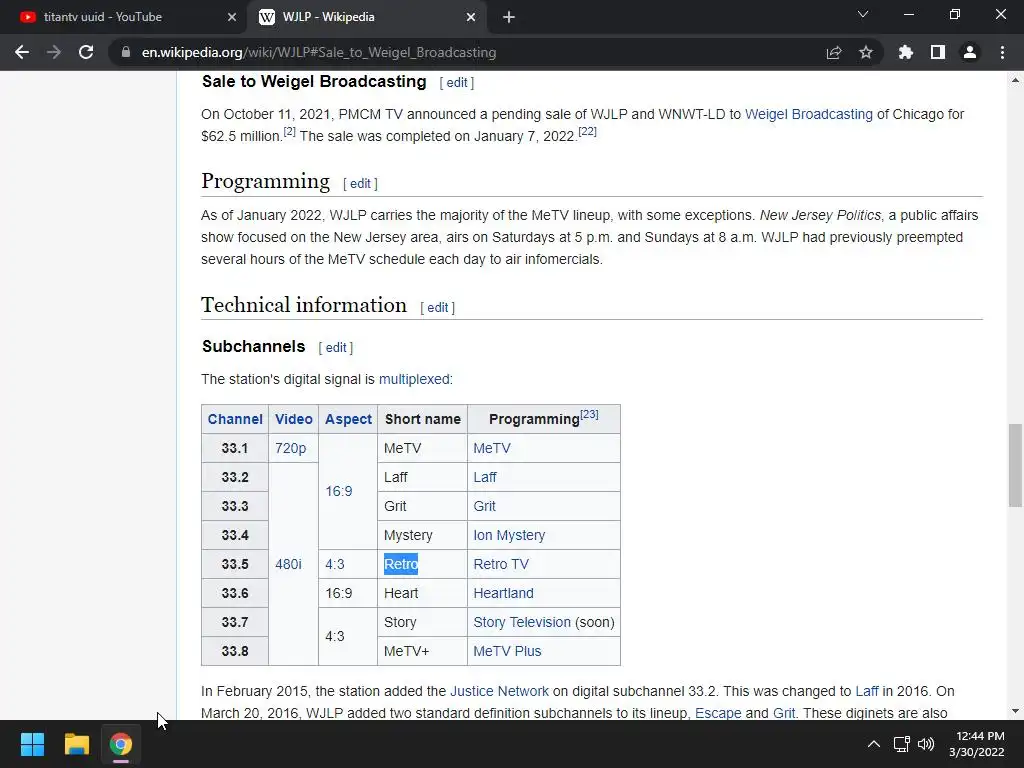Open the 720p link
1024x768 pixels.
click(x=291, y=449)
